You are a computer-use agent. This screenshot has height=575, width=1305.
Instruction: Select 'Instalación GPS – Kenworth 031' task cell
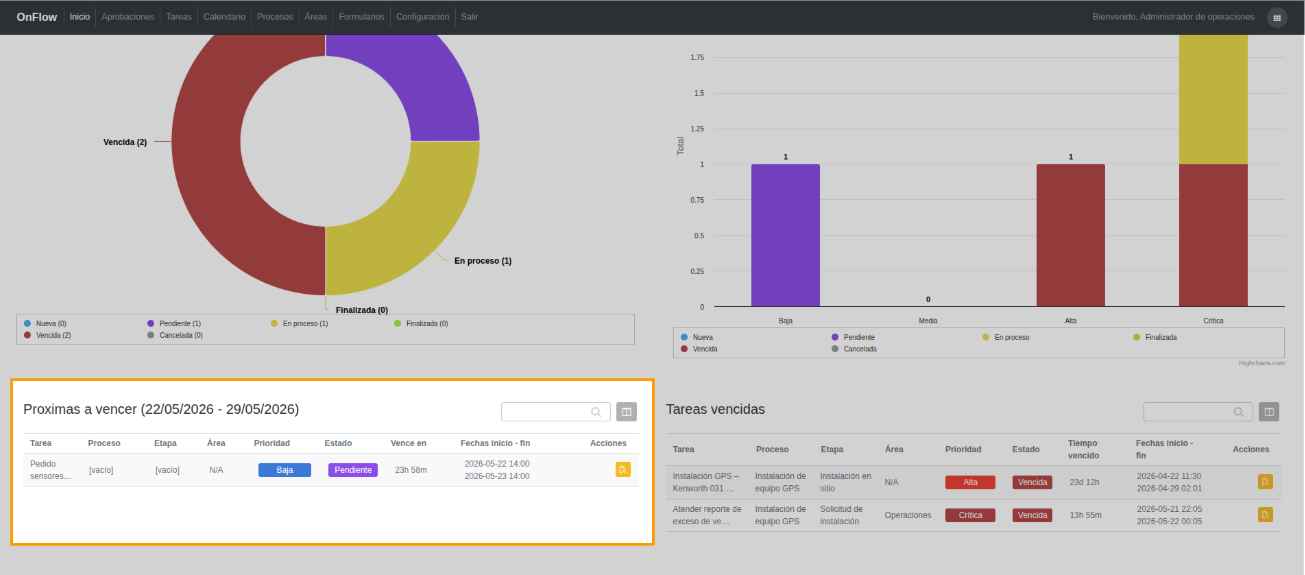click(x=706, y=482)
